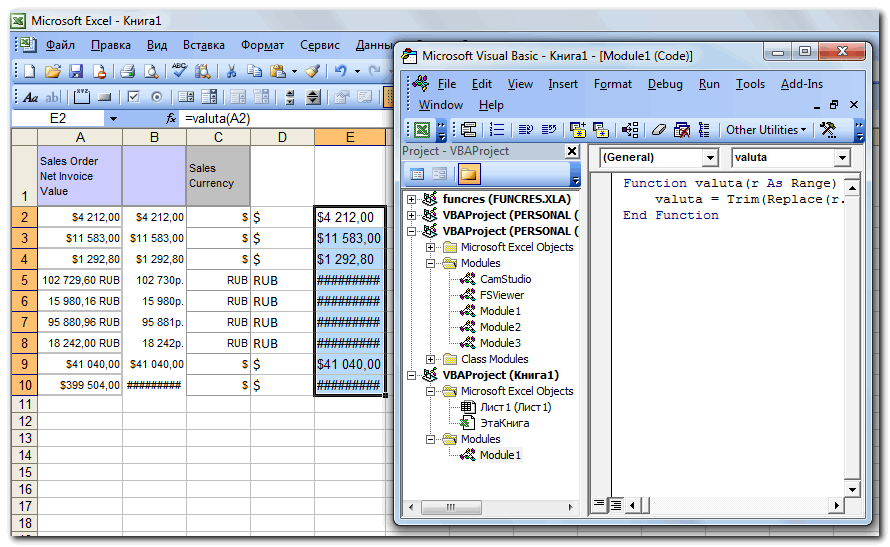Viewport: 890px width, 547px height.
Task: Switch to Full Module View in code window
Action: pyautogui.click(x=615, y=504)
